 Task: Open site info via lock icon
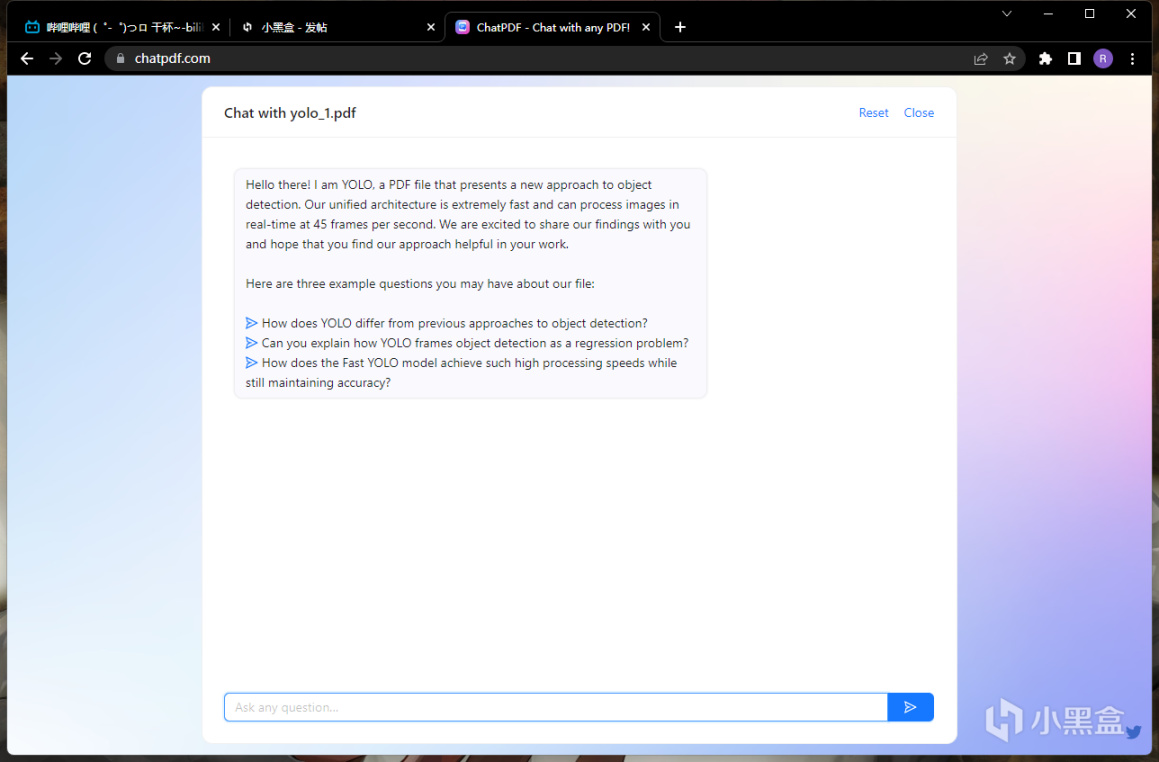(120, 58)
